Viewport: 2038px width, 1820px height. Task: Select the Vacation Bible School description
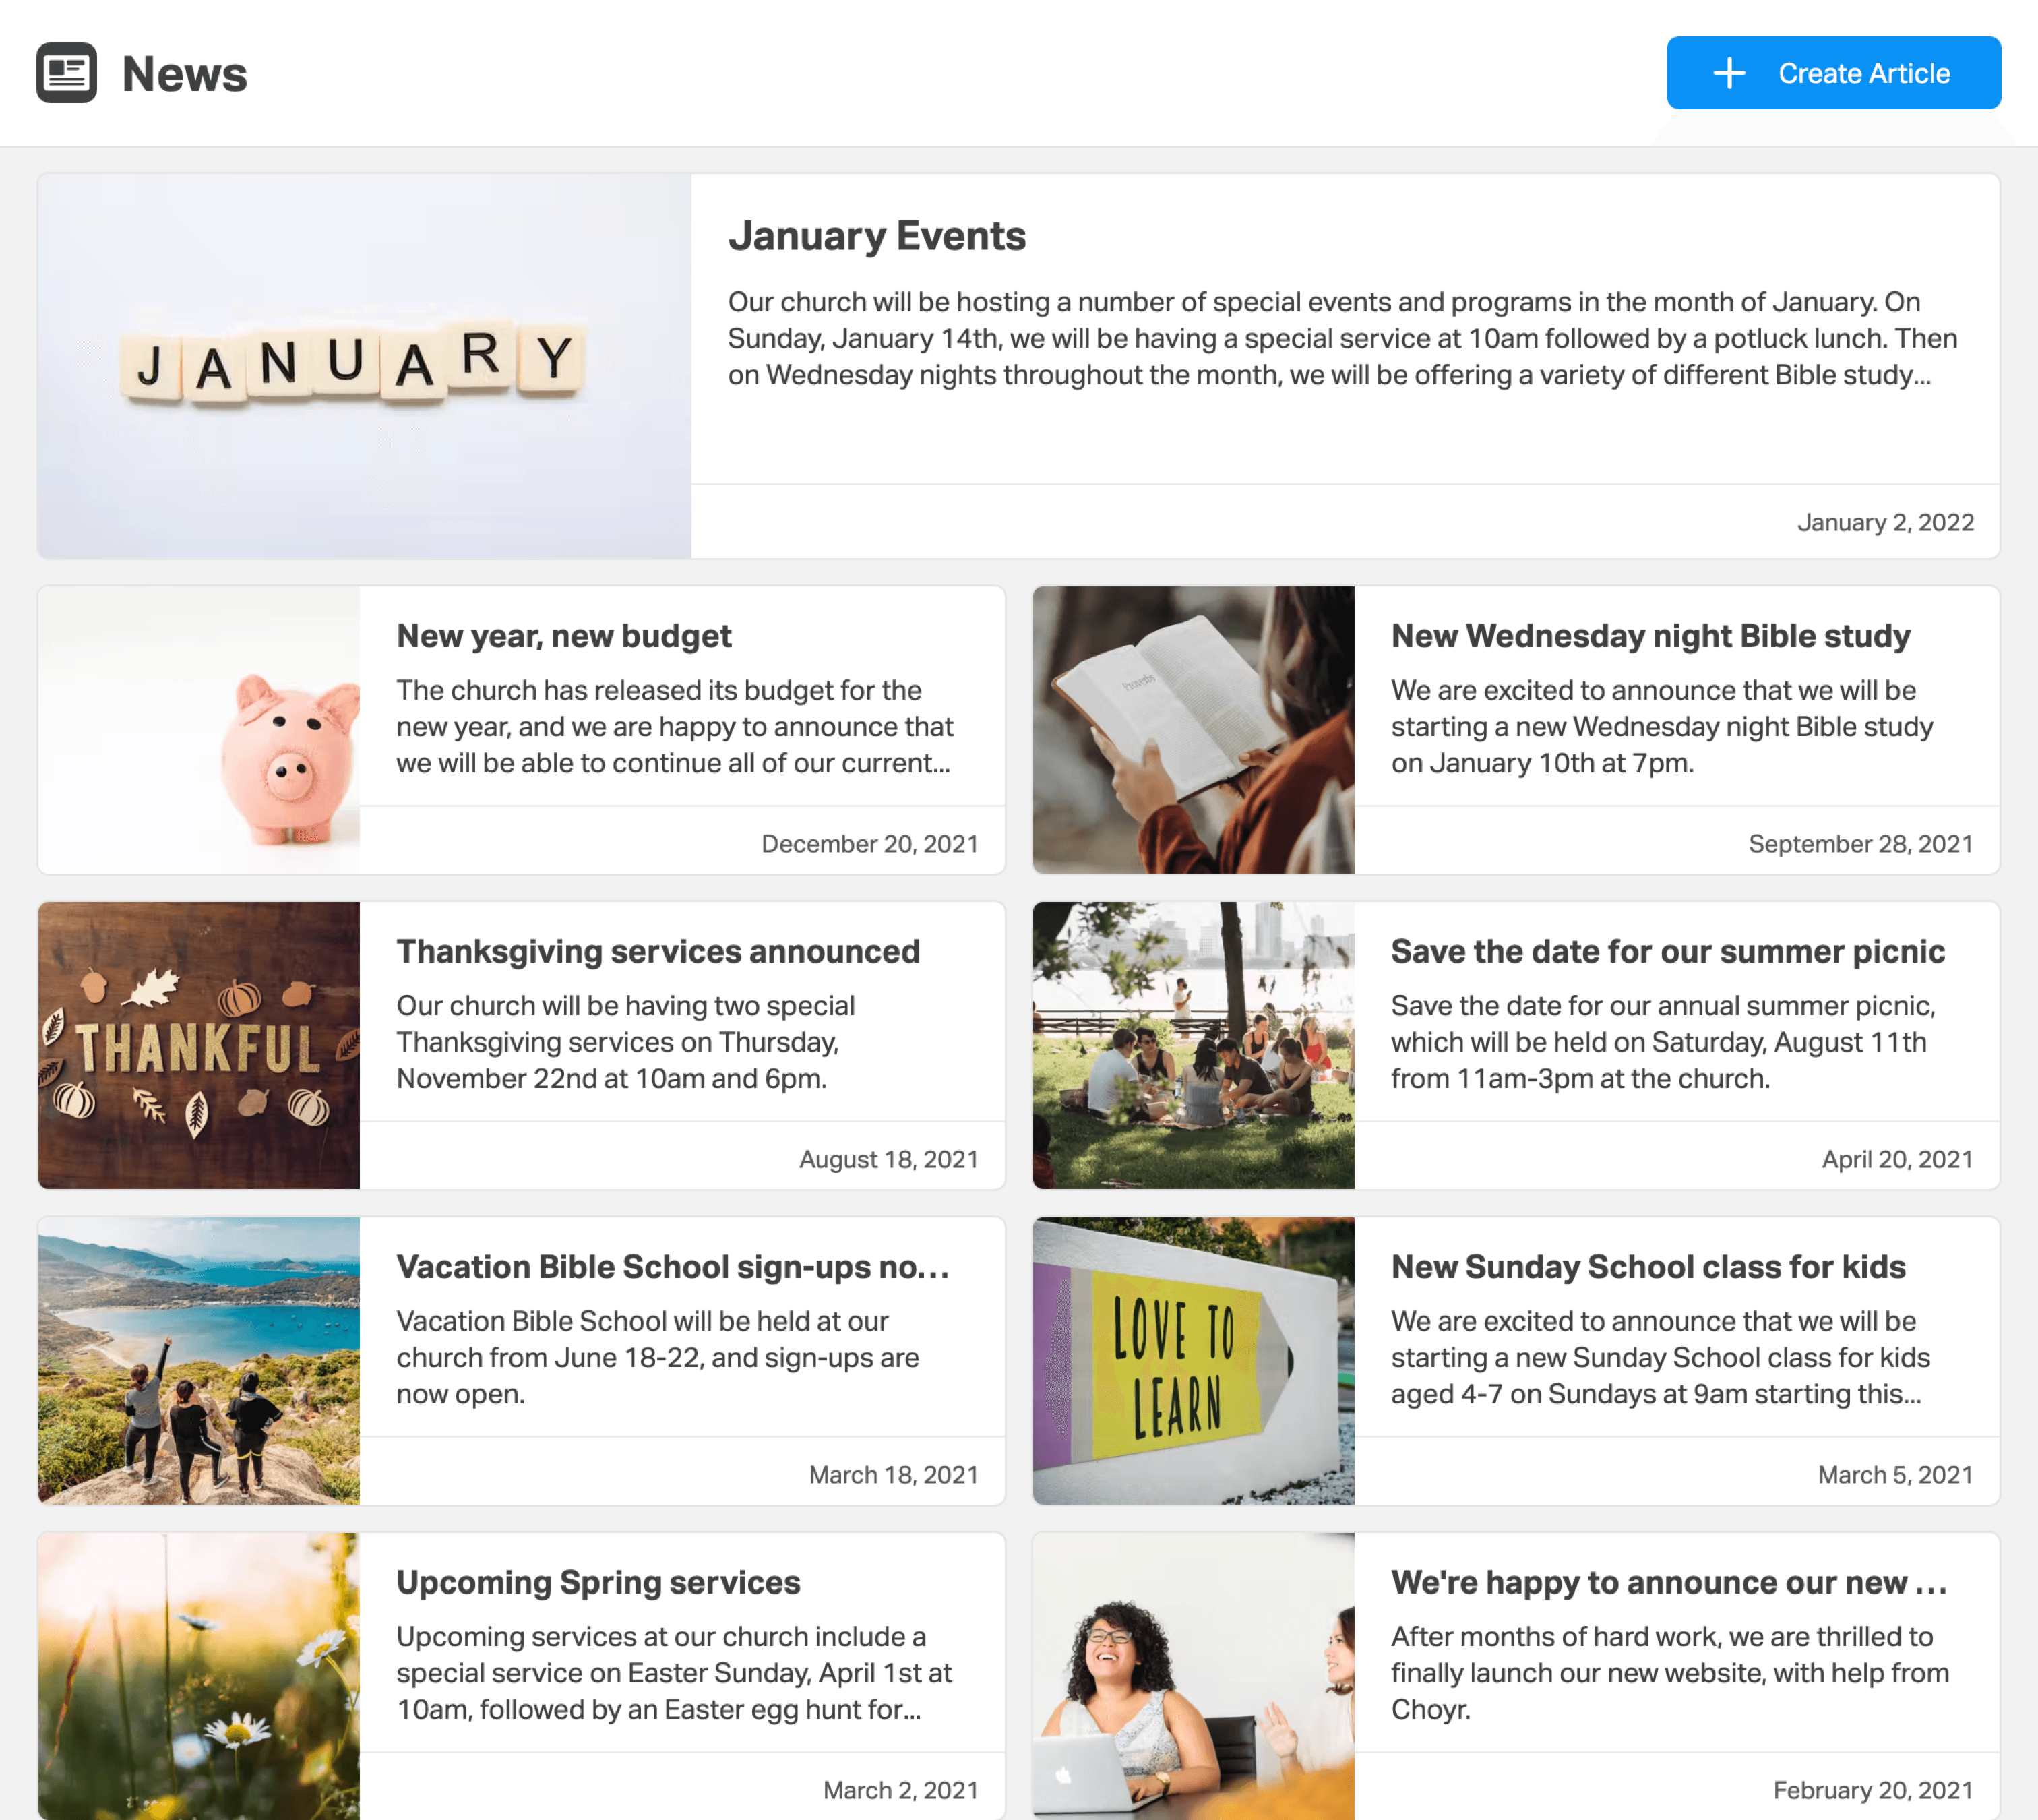658,1358
